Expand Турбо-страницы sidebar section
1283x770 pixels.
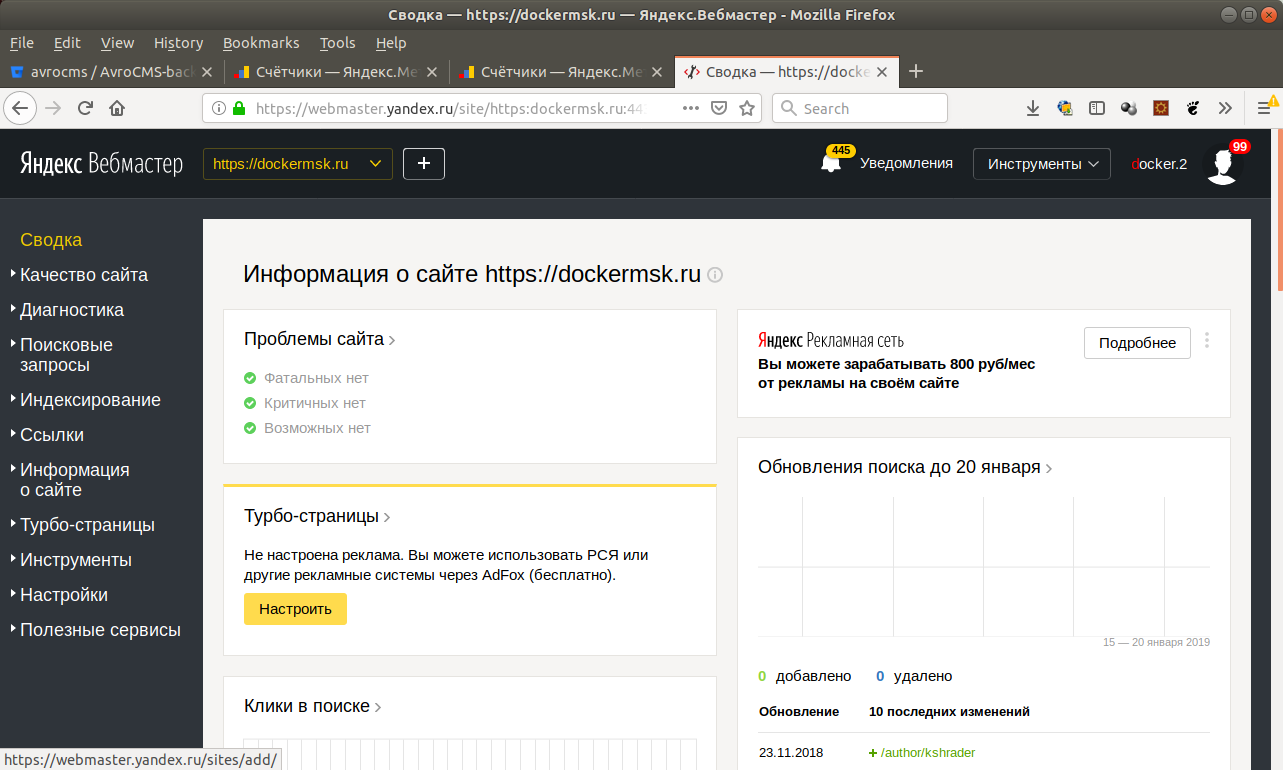point(87,525)
